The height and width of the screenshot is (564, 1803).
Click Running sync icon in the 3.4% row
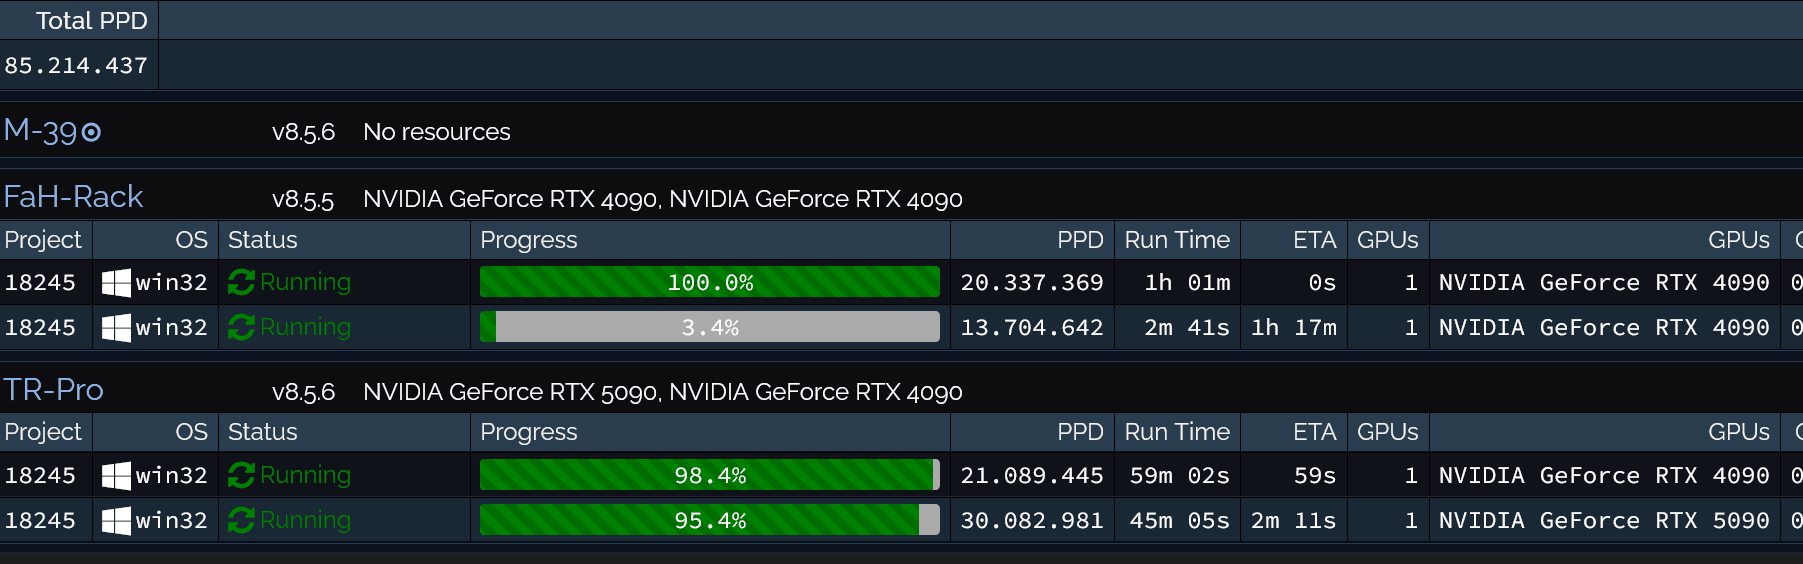pos(241,328)
